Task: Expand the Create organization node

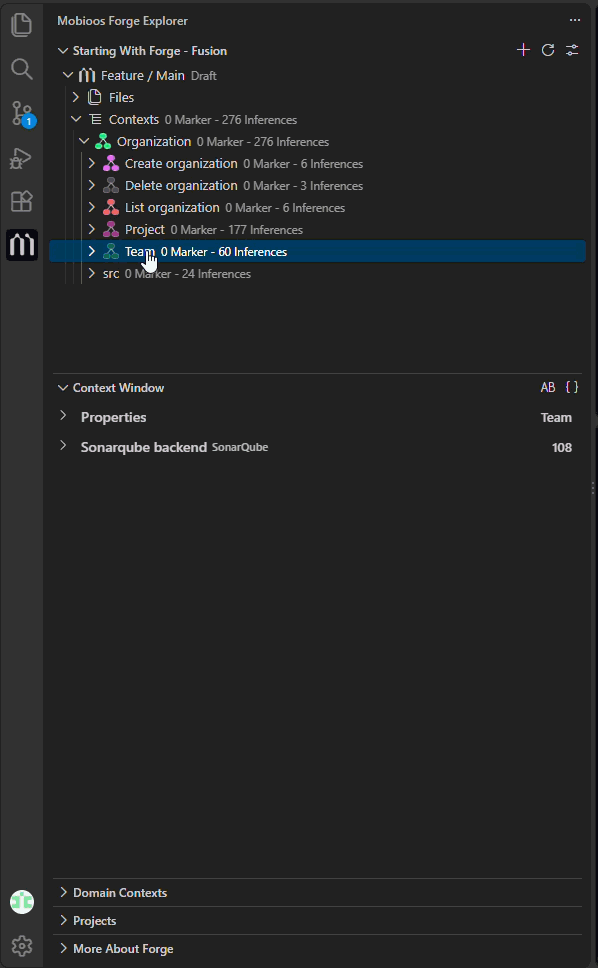Action: click(92, 164)
